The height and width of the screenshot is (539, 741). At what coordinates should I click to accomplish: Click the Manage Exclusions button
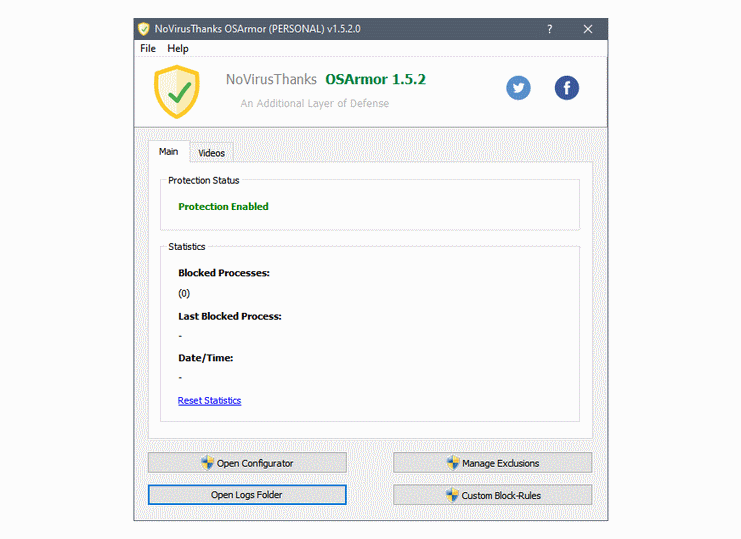coord(492,463)
